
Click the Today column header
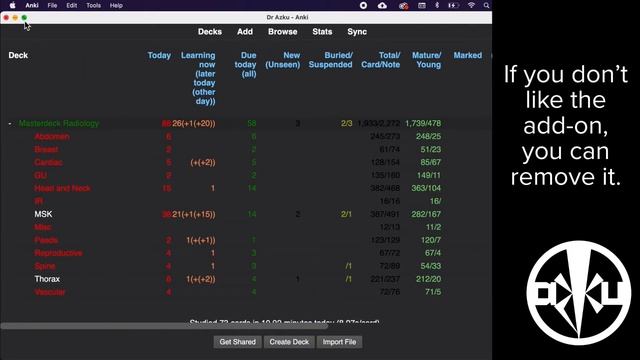tap(159, 56)
